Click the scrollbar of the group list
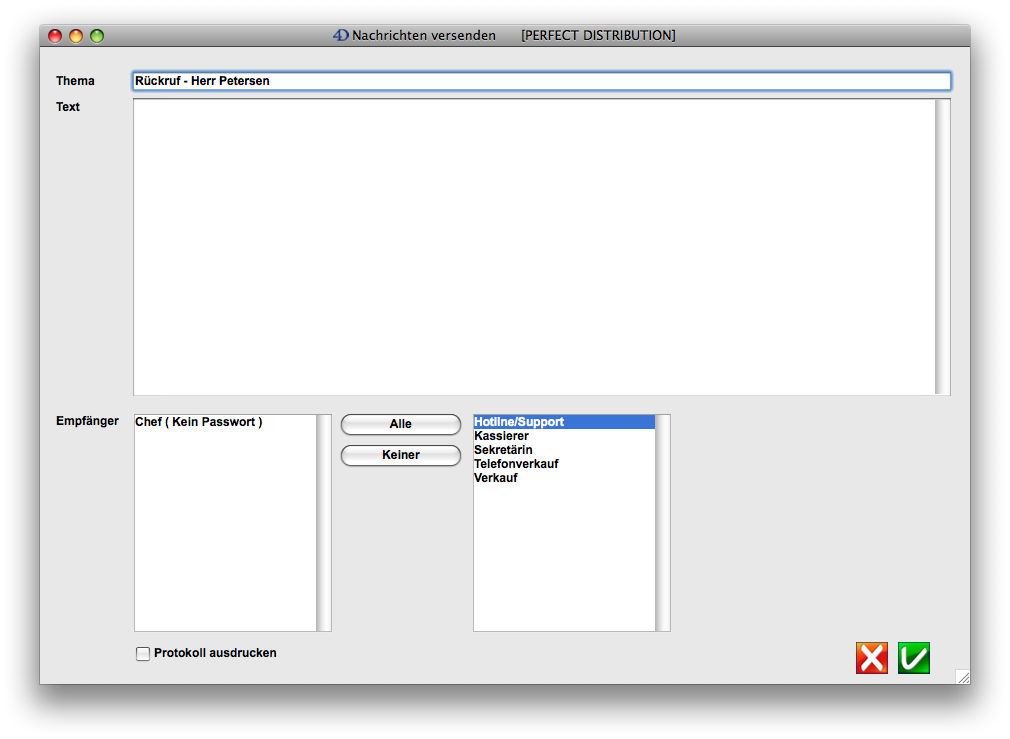The image size is (1010, 739). click(662, 522)
